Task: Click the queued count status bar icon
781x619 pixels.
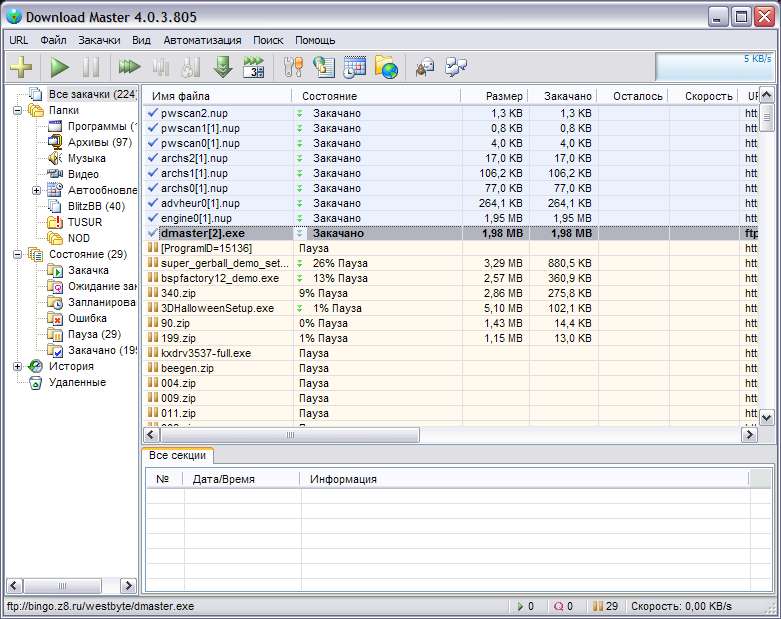Action: [558, 606]
